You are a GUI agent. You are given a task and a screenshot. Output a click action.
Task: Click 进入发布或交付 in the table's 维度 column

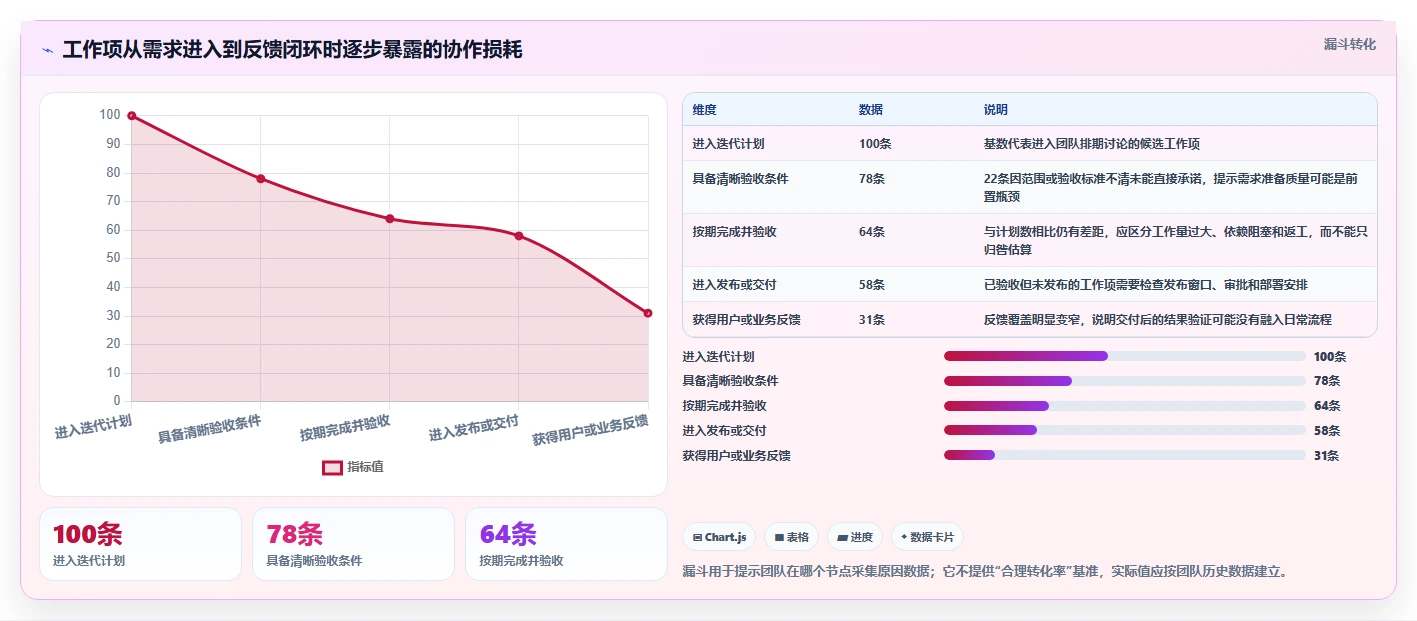pyautogui.click(x=734, y=285)
